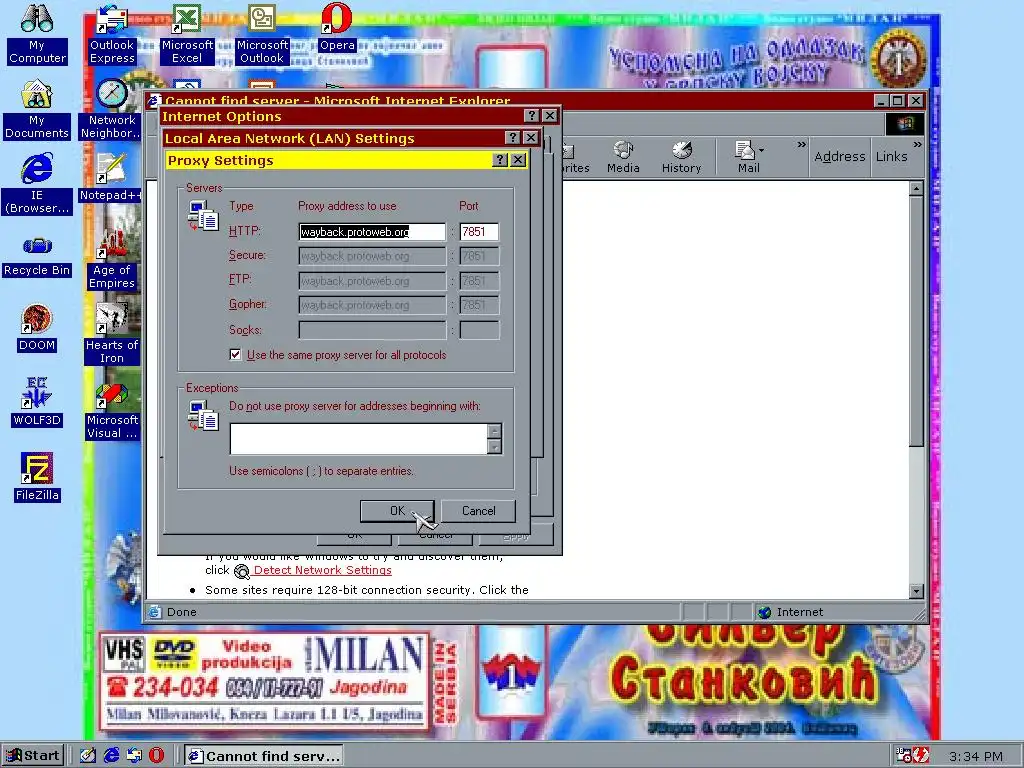1024x768 pixels.
Task: Click Show Desktop quick launch icon
Action: coord(88,756)
